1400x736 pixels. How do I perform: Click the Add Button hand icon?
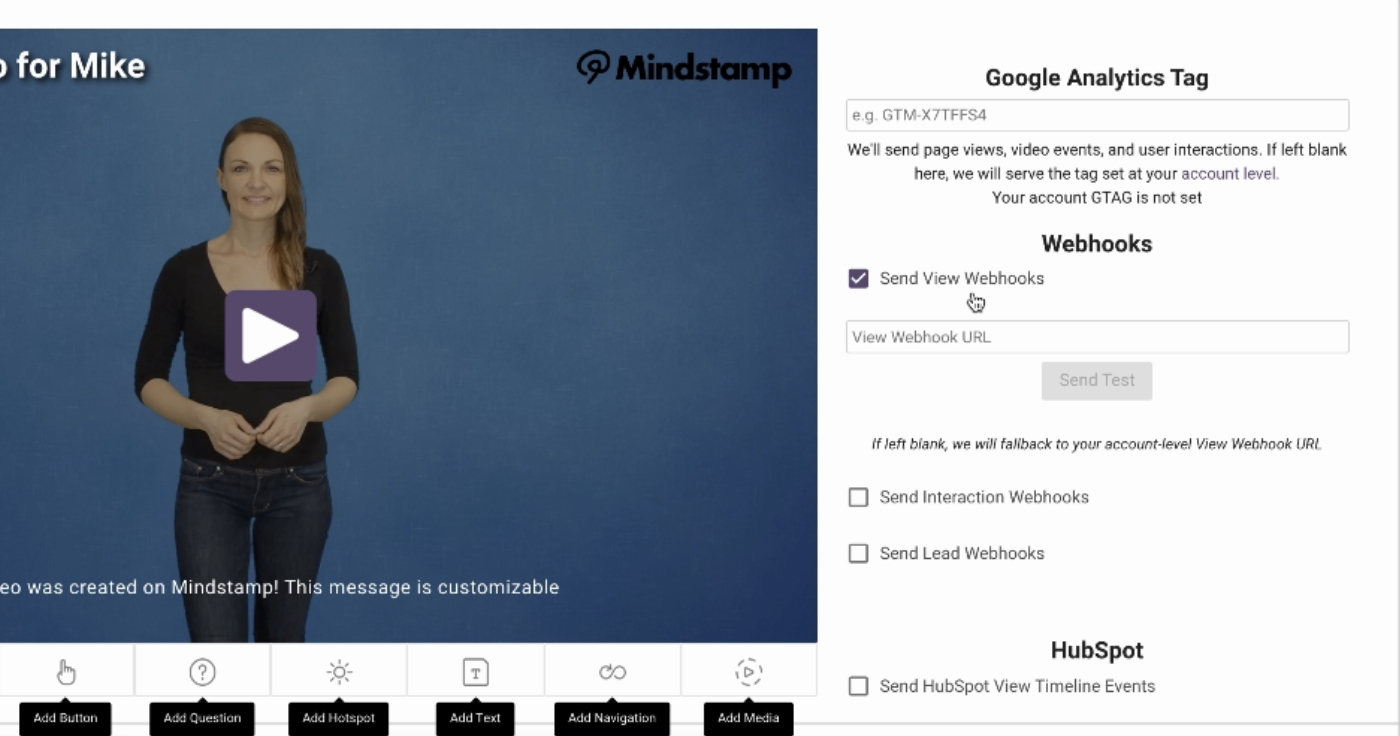(x=66, y=672)
